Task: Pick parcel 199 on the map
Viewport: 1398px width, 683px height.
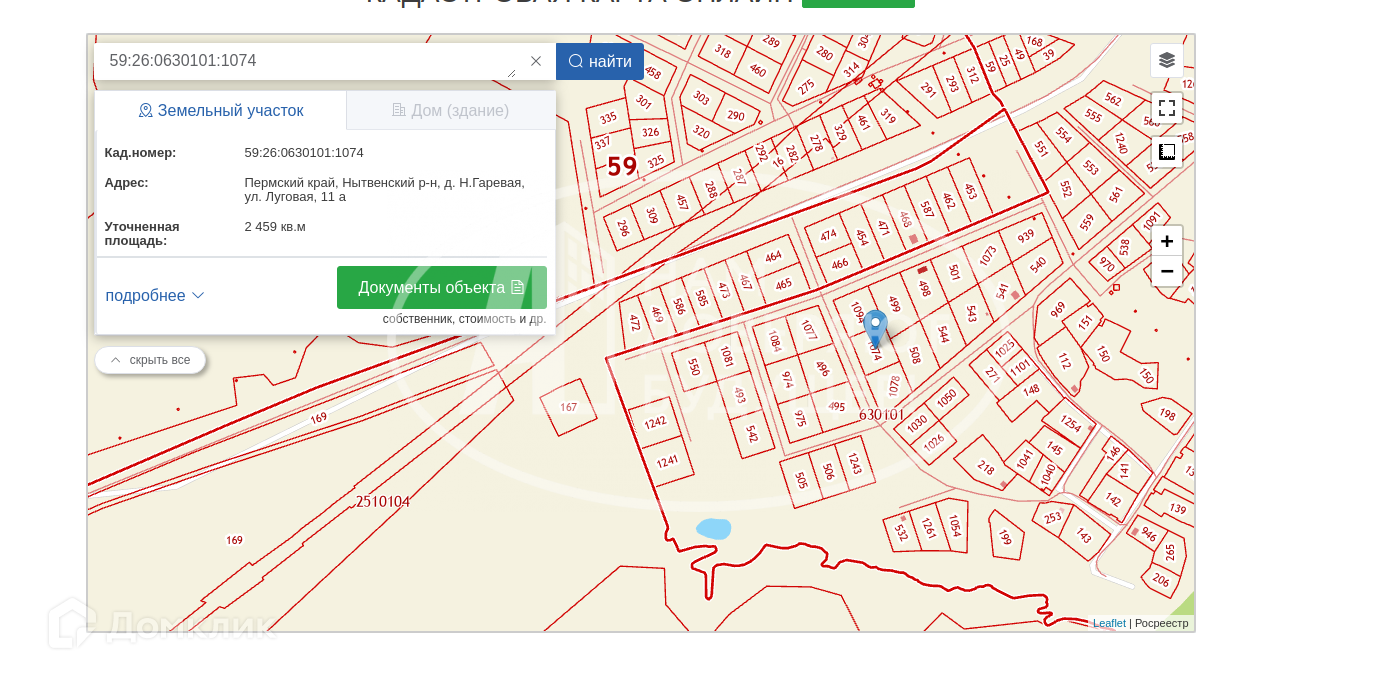Action: point(1005,538)
